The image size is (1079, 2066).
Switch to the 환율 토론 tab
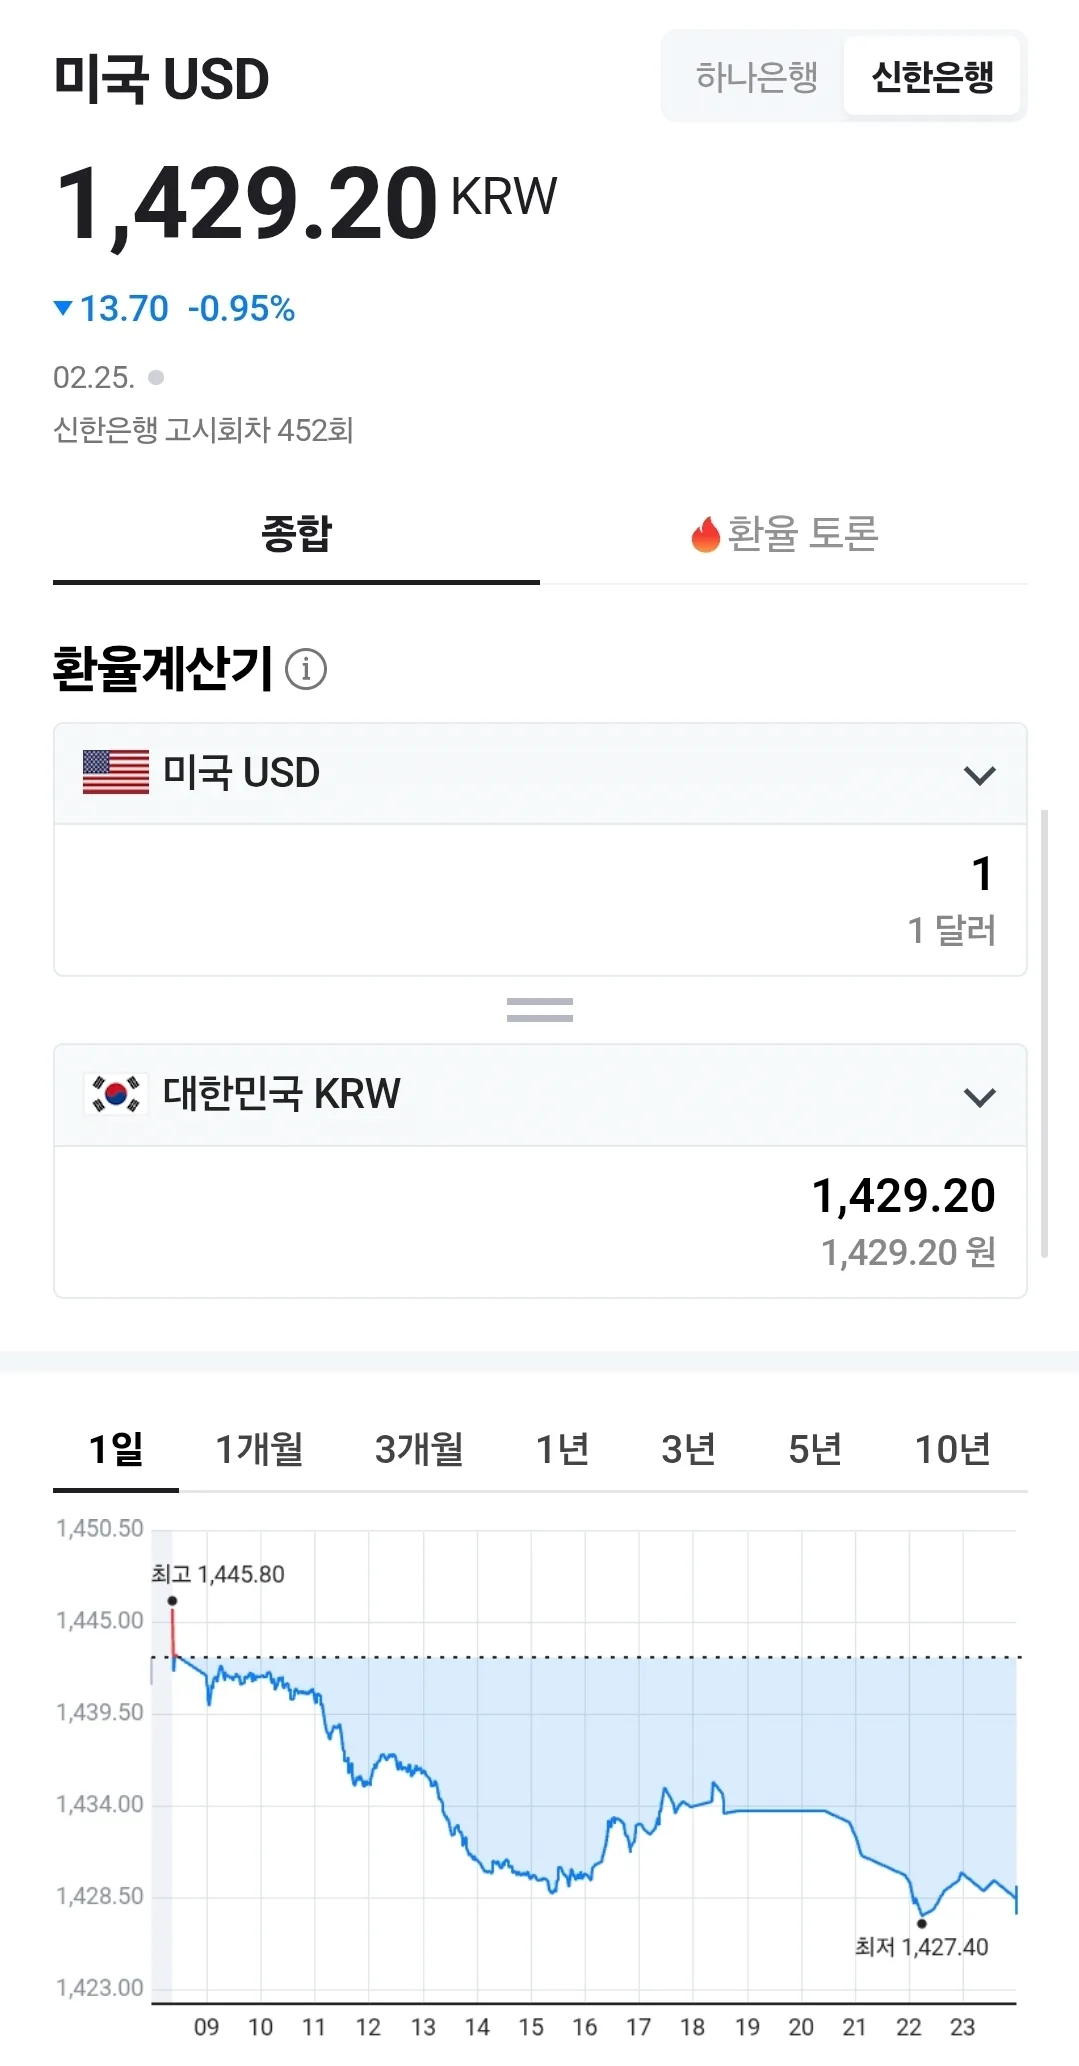click(784, 534)
